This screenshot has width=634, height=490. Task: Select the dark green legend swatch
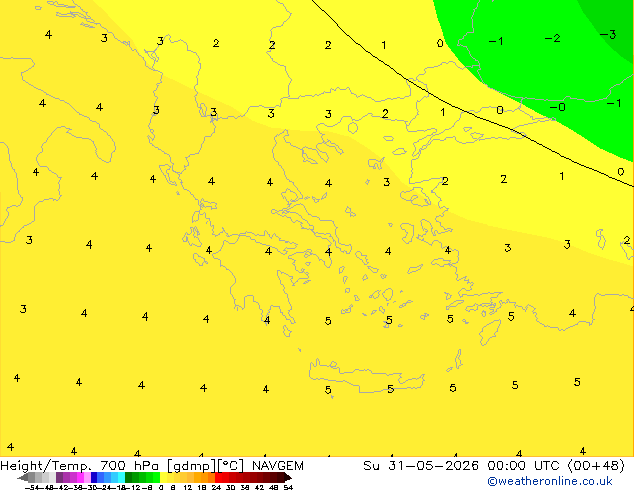pos(129,477)
